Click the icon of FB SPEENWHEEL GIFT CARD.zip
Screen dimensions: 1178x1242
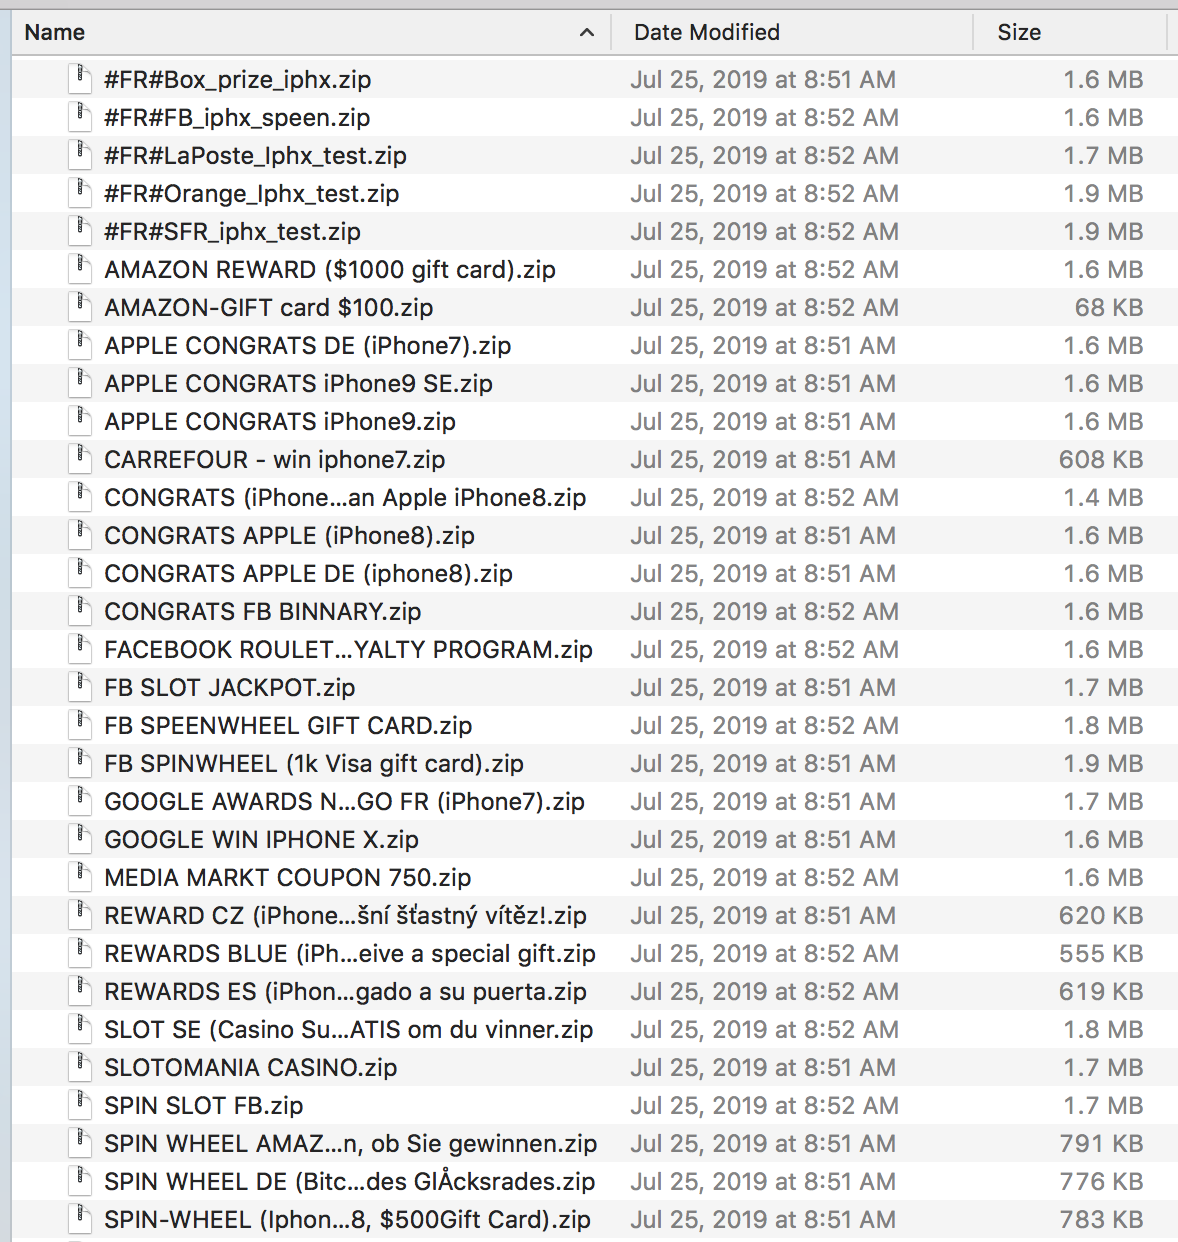pyautogui.click(x=79, y=725)
